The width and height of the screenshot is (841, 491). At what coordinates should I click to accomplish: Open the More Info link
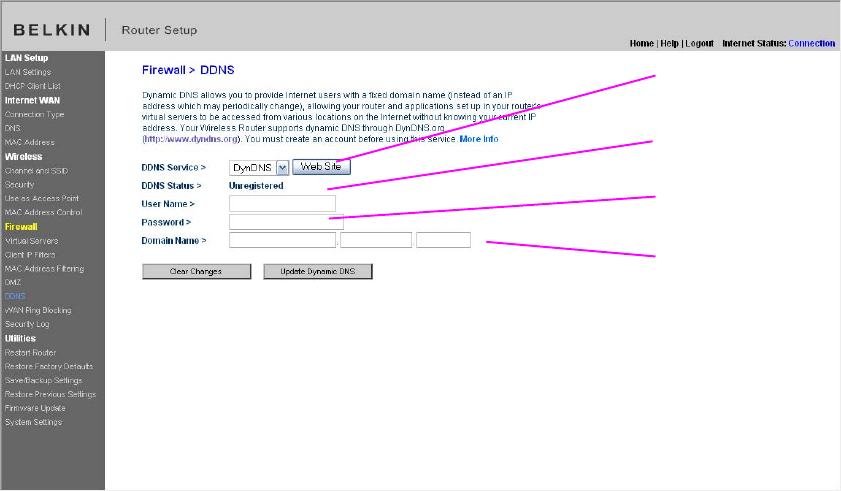point(479,139)
